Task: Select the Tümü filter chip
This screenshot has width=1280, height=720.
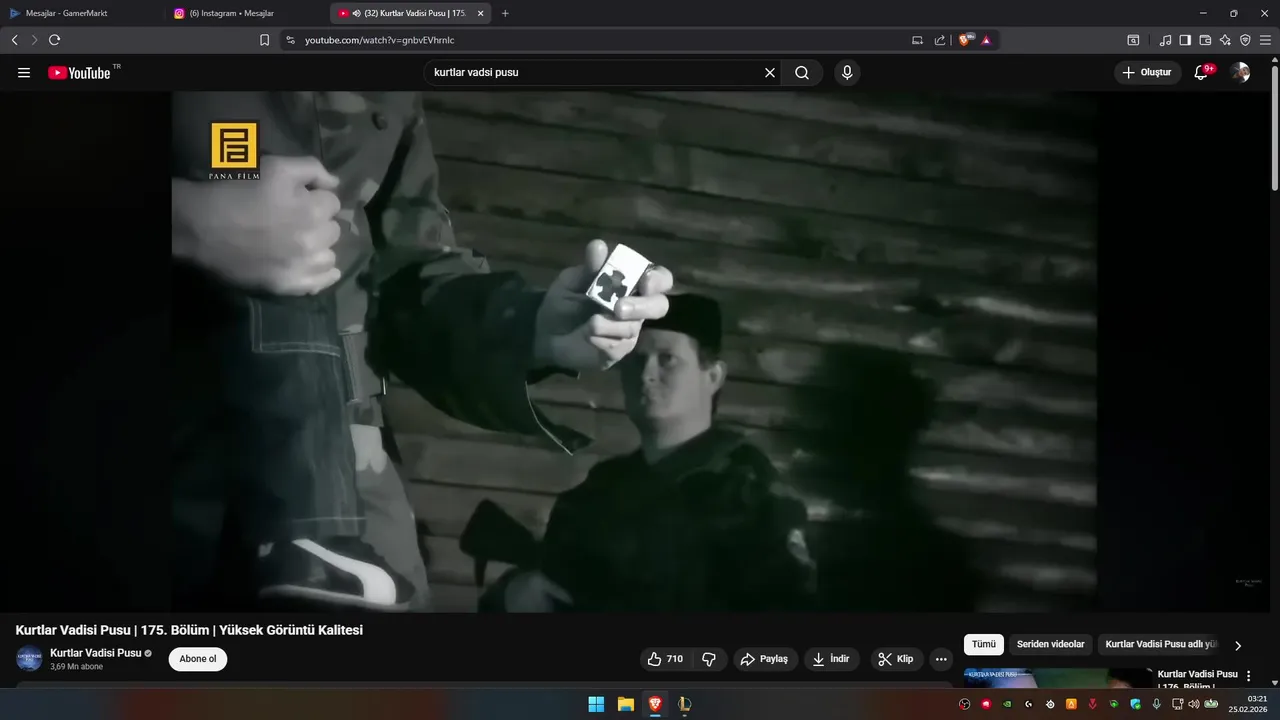Action: coord(984,645)
